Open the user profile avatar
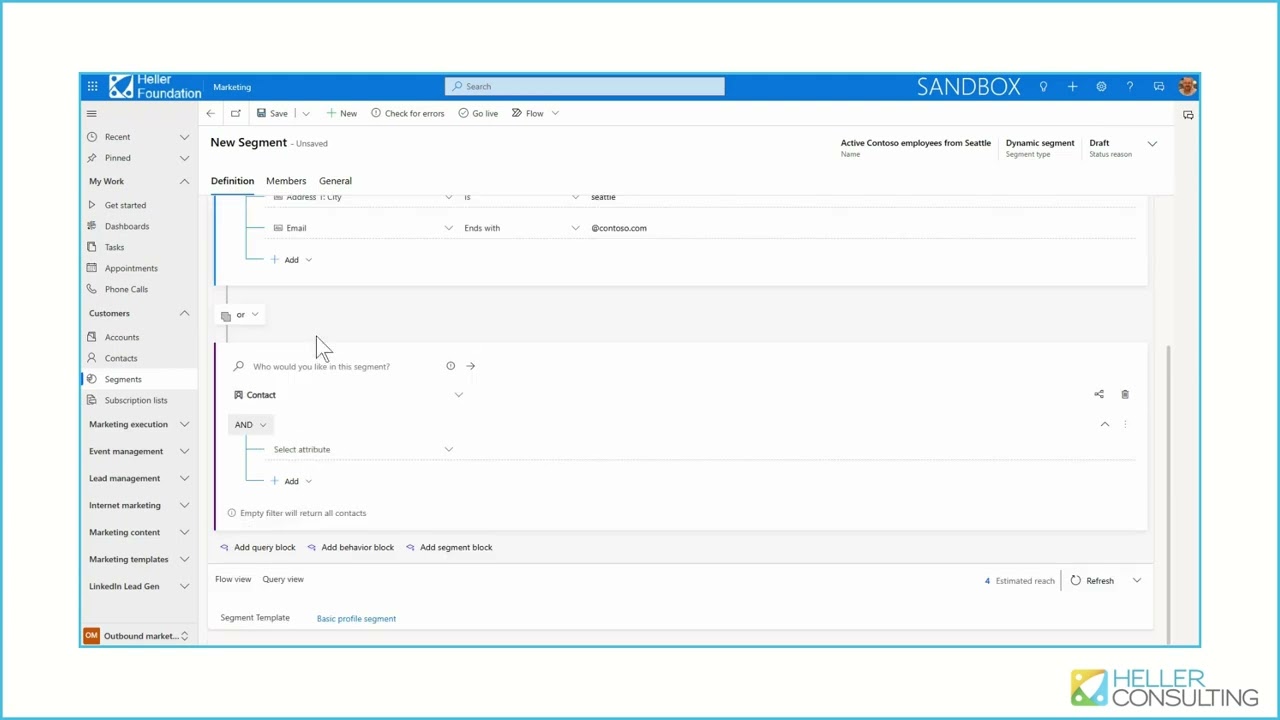 1187,87
